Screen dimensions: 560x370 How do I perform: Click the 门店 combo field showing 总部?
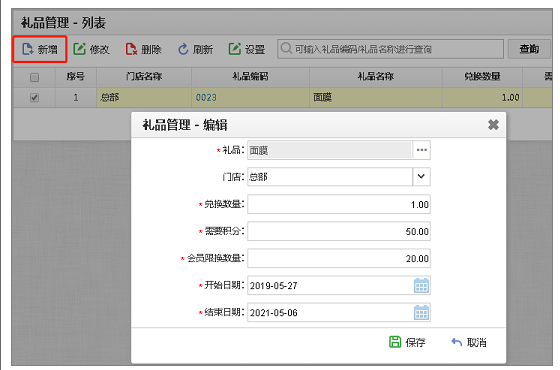330,176
